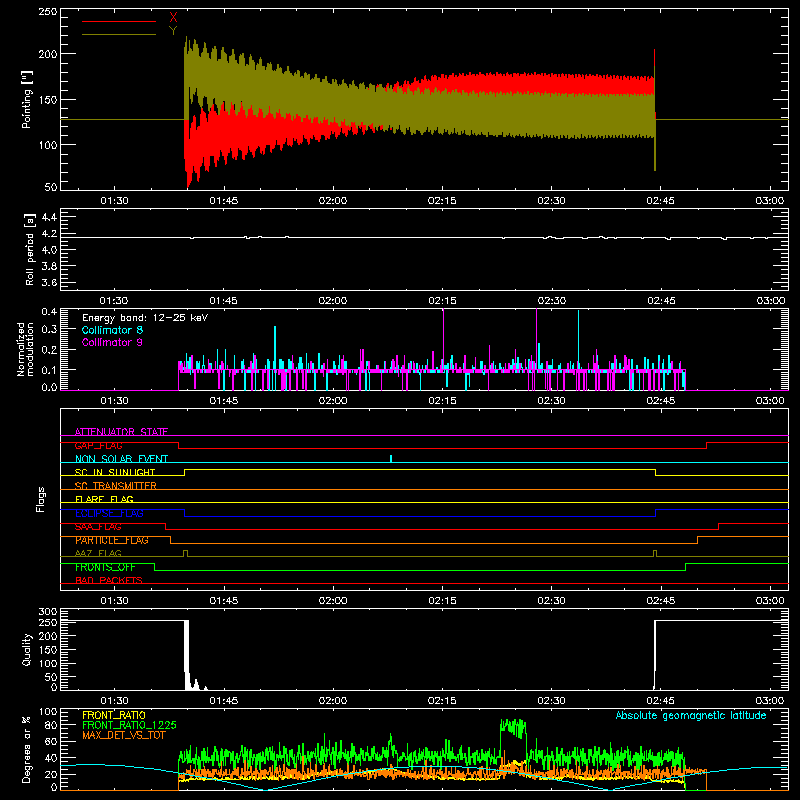Image resolution: width=800 pixels, height=800 pixels.
Task: Select the ATTENUATOR_STATE flag label
Action: point(121,432)
